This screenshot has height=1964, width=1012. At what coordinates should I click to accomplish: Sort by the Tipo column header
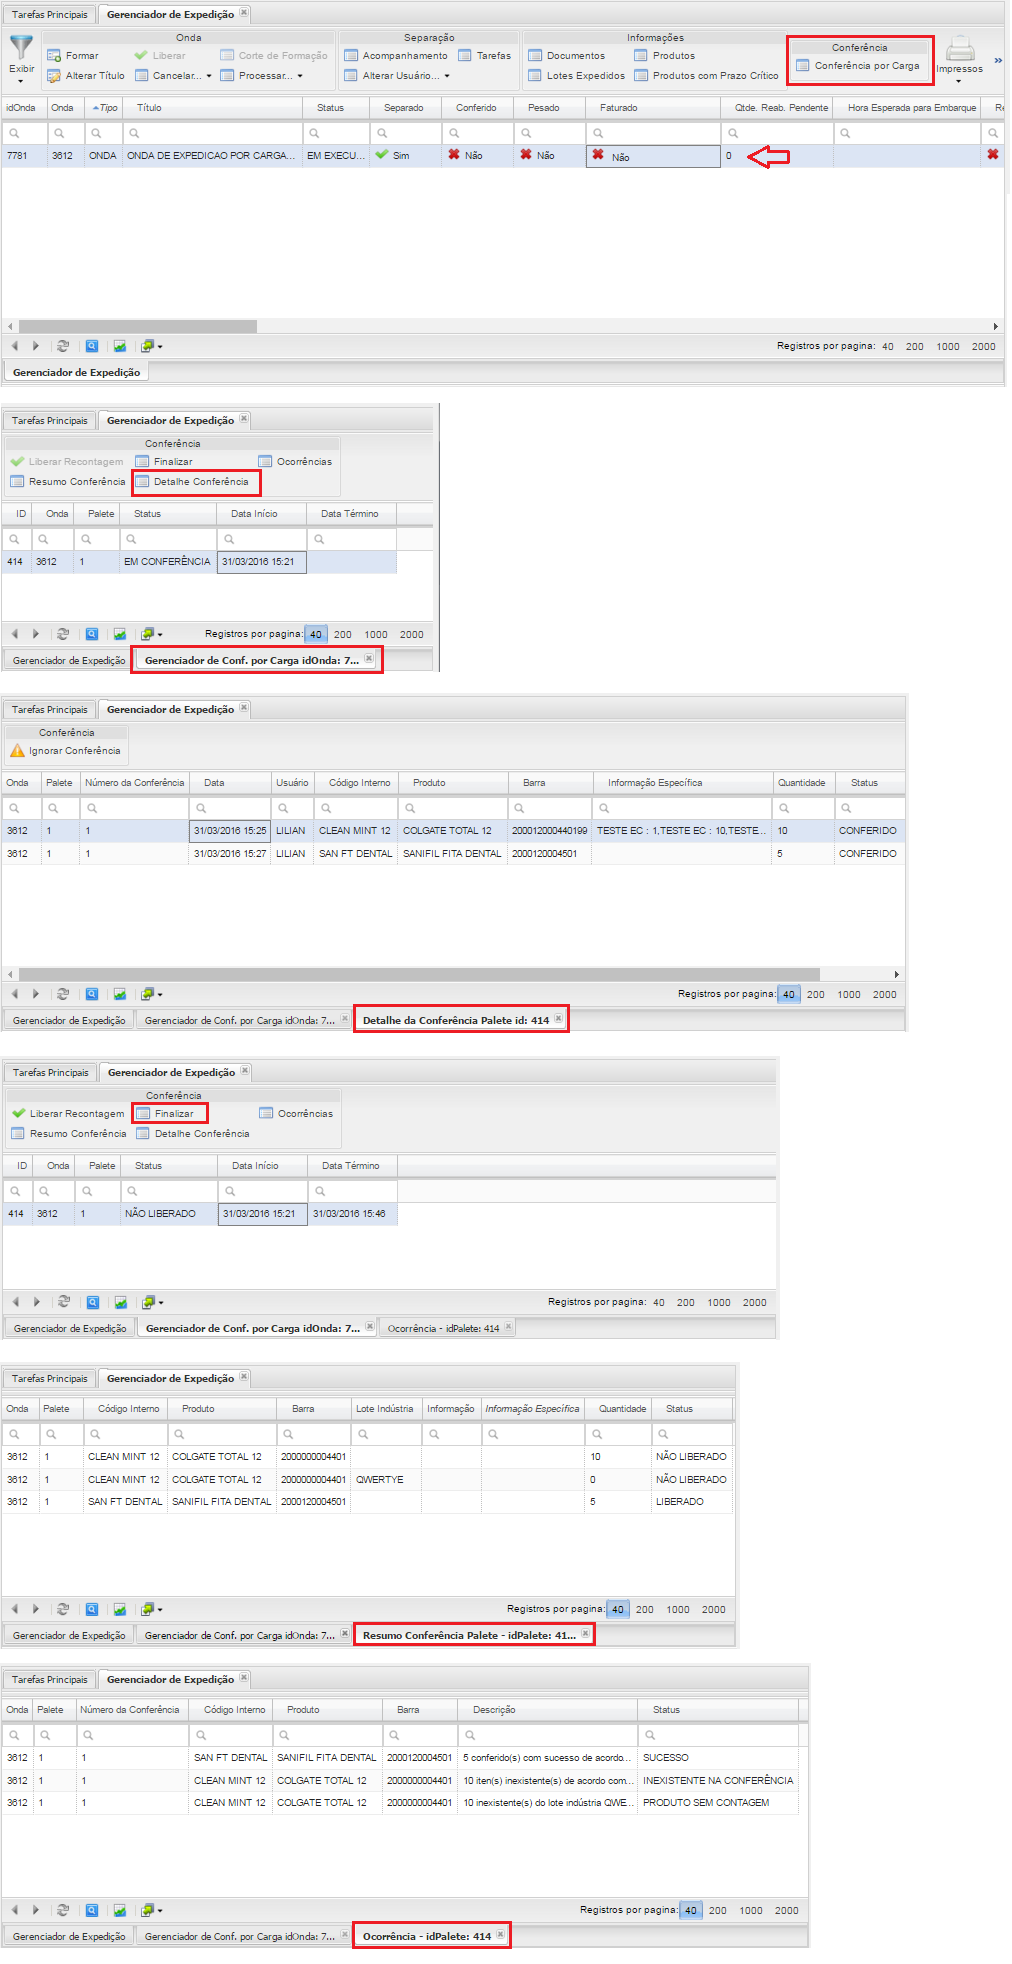pyautogui.click(x=105, y=108)
